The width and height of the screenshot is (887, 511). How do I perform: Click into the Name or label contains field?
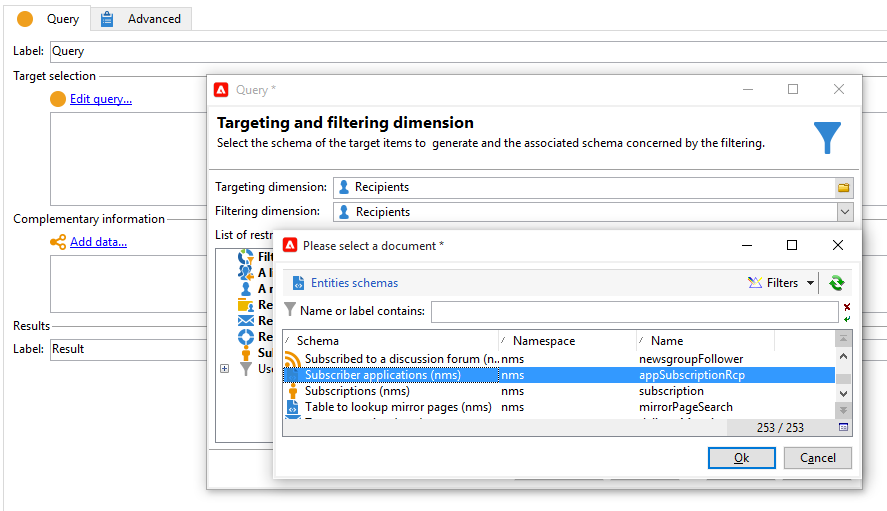[x=634, y=312]
